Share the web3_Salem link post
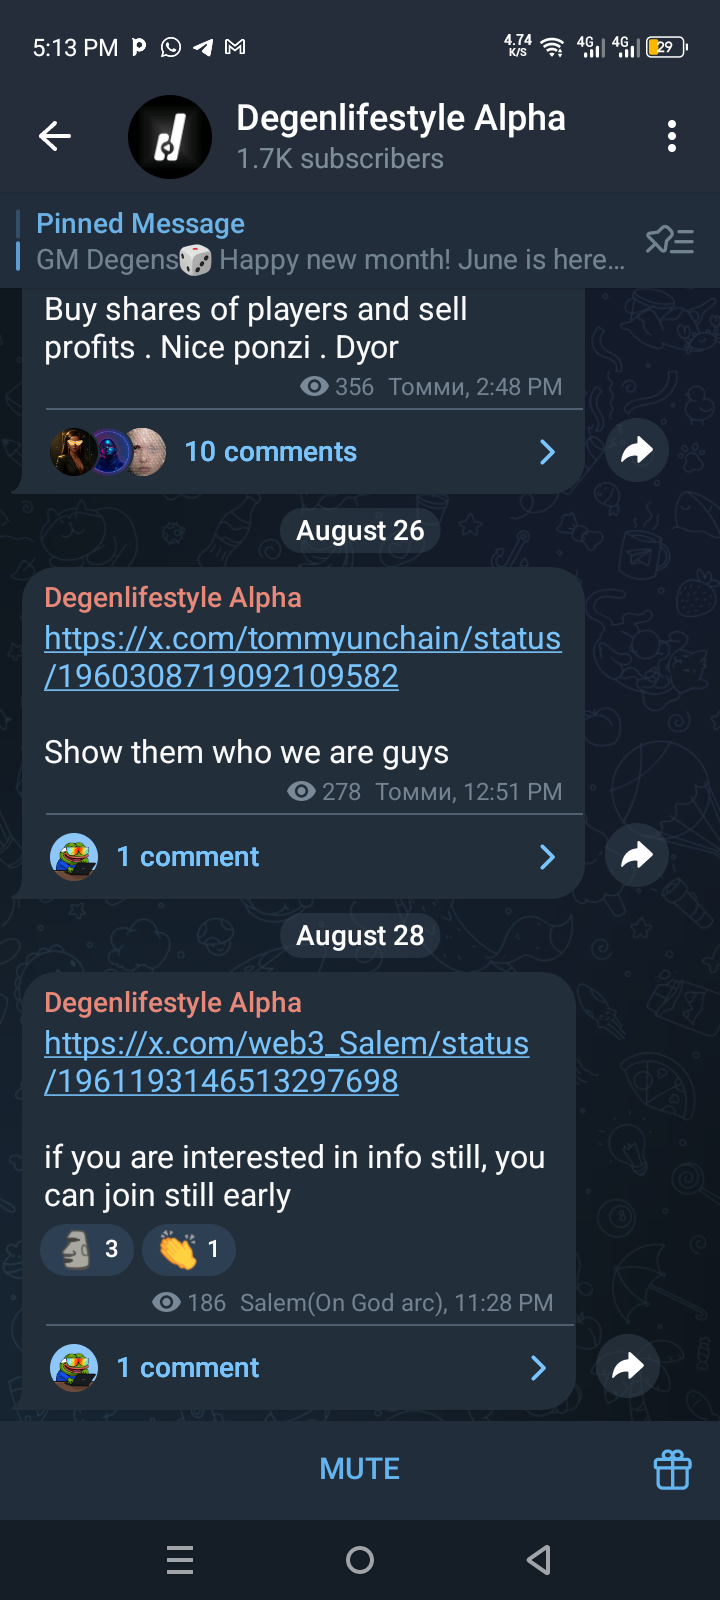The height and width of the screenshot is (1600, 720). point(628,1366)
